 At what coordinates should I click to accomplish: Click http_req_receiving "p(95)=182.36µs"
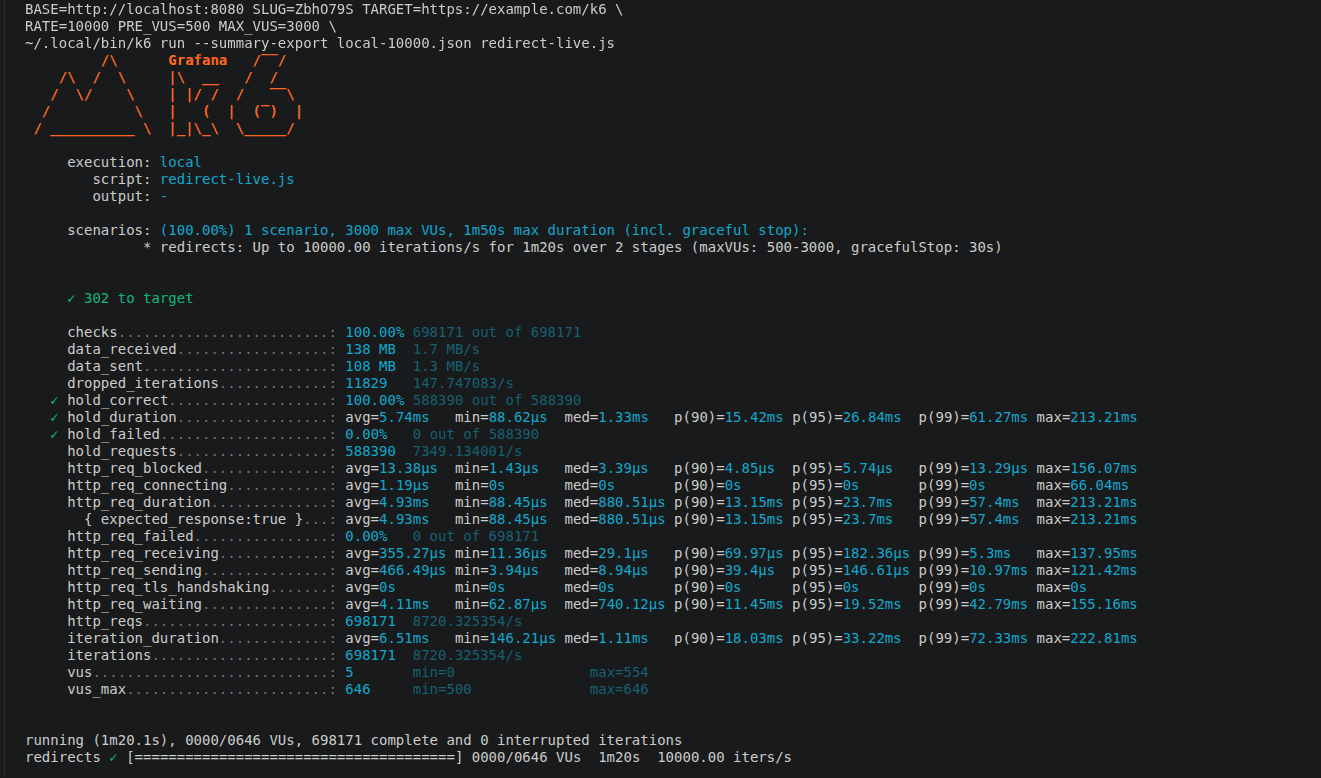click(851, 553)
